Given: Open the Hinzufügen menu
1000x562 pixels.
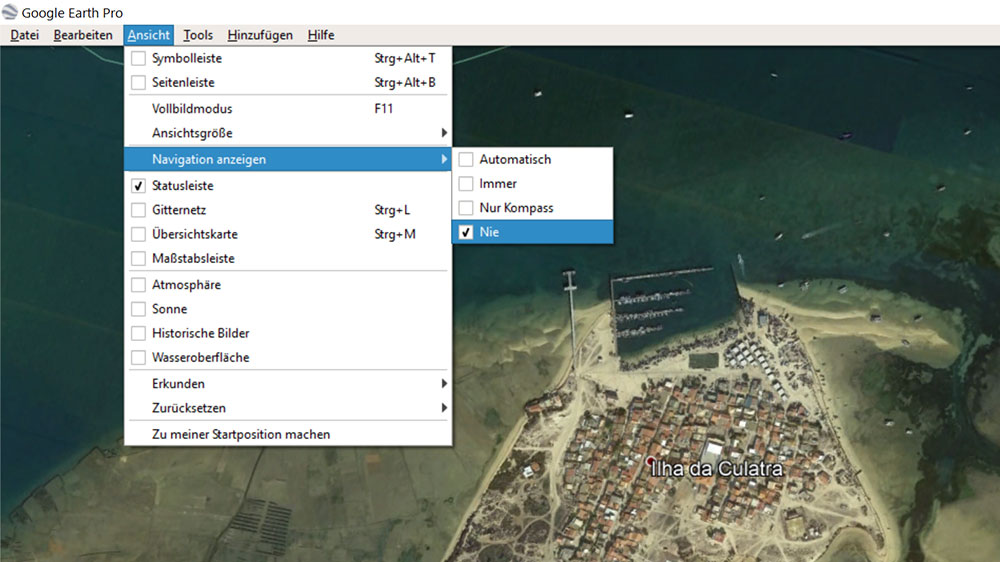Looking at the screenshot, I should (x=260, y=35).
